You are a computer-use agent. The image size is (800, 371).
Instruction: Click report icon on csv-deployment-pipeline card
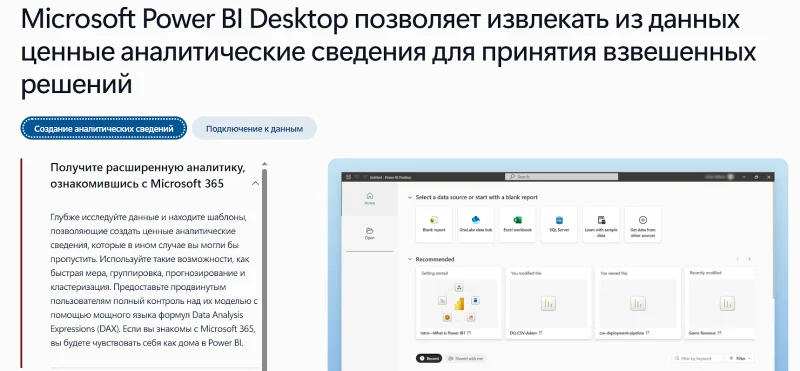pos(638,304)
